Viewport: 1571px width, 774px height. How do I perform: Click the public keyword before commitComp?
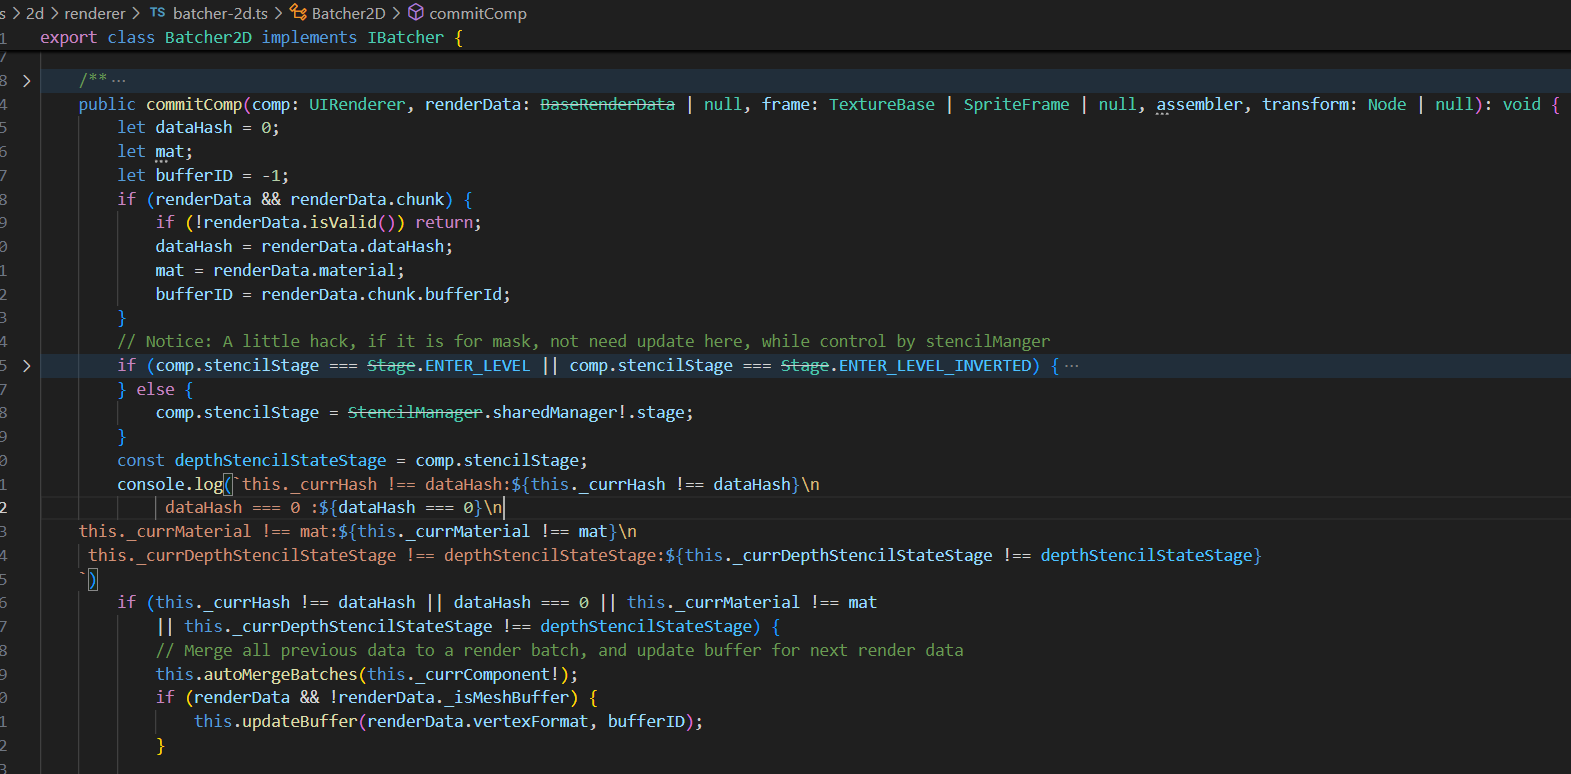pyautogui.click(x=107, y=104)
